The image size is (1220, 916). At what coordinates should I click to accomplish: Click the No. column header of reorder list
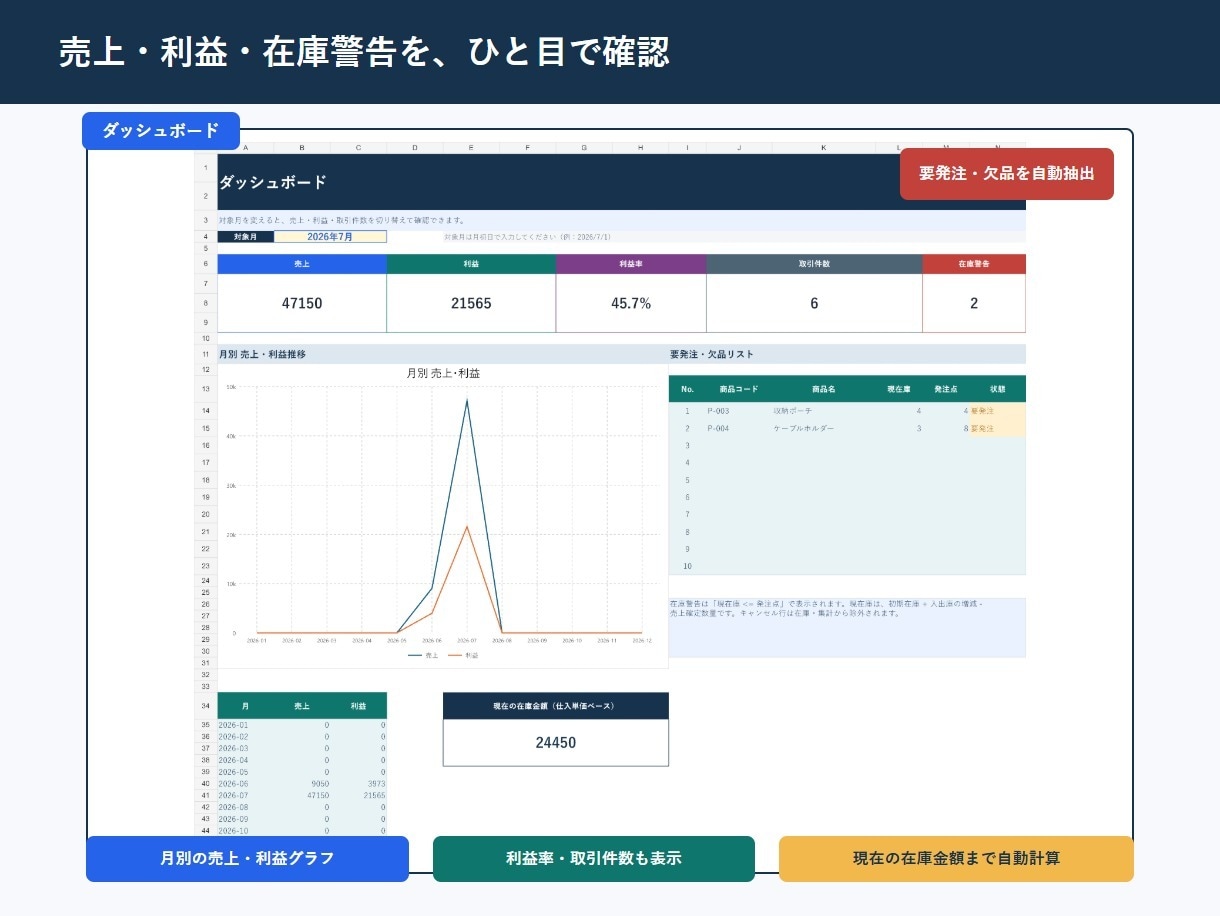click(x=687, y=389)
